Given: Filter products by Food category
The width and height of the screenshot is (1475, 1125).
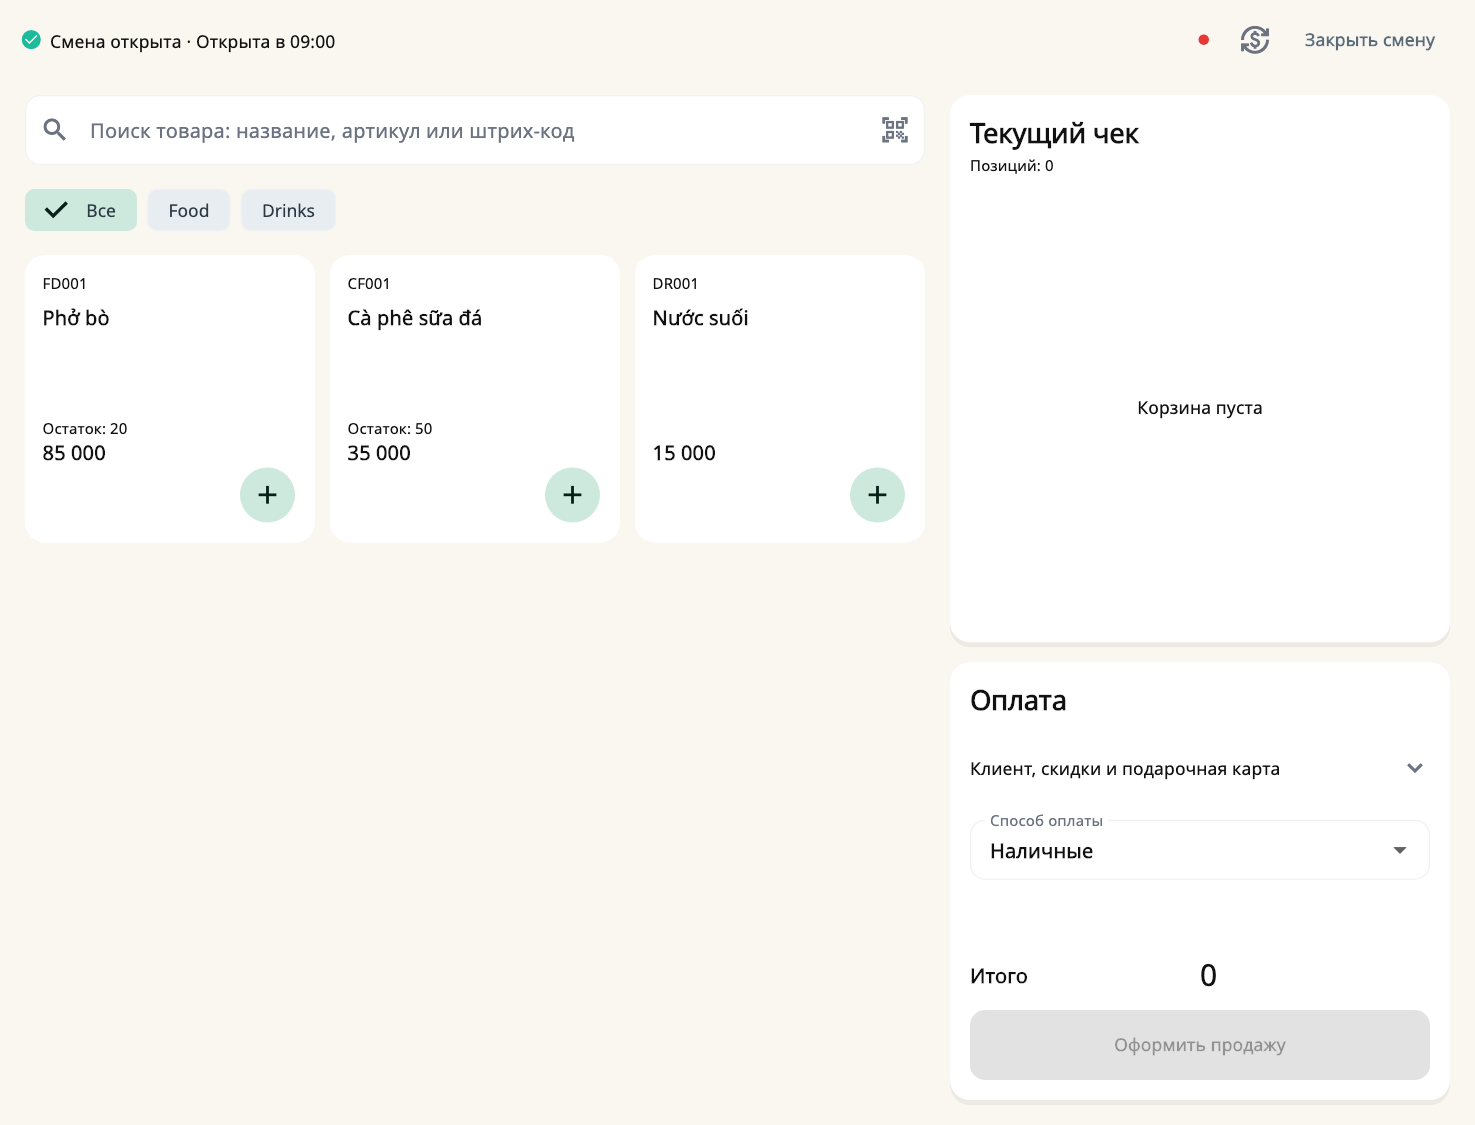Looking at the screenshot, I should click(x=189, y=210).
